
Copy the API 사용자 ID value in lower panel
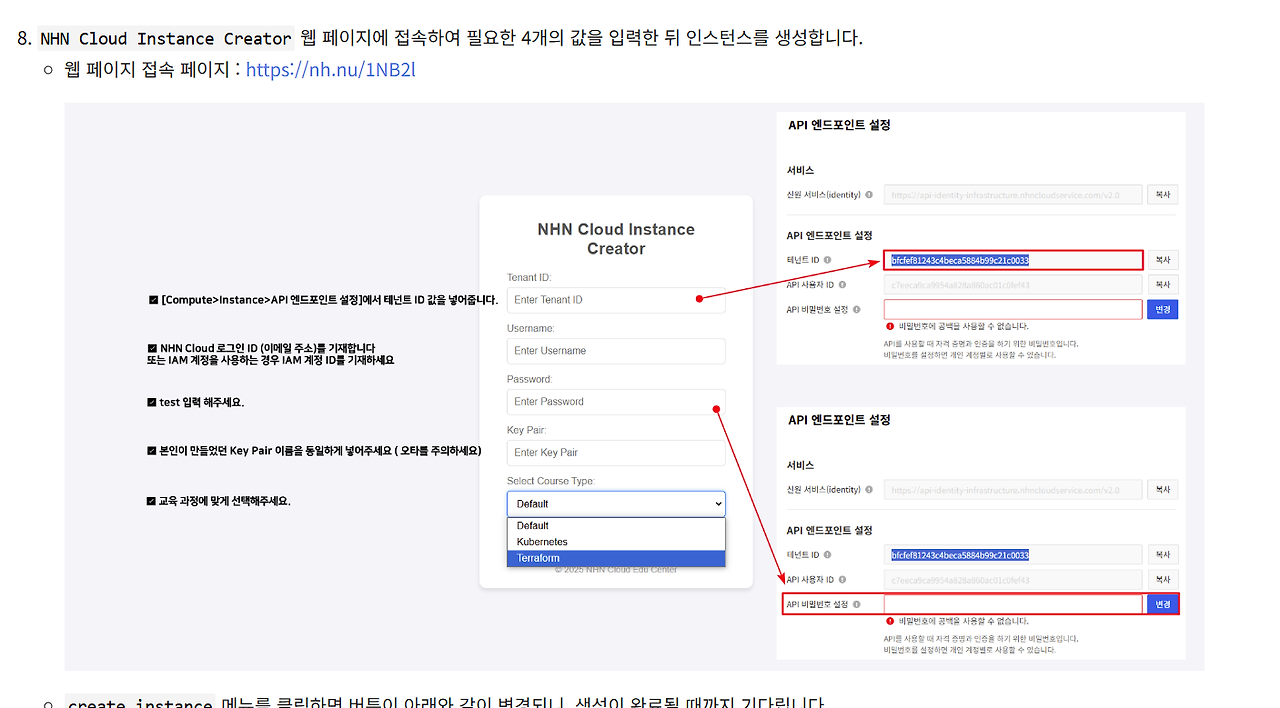pyautogui.click(x=1163, y=580)
